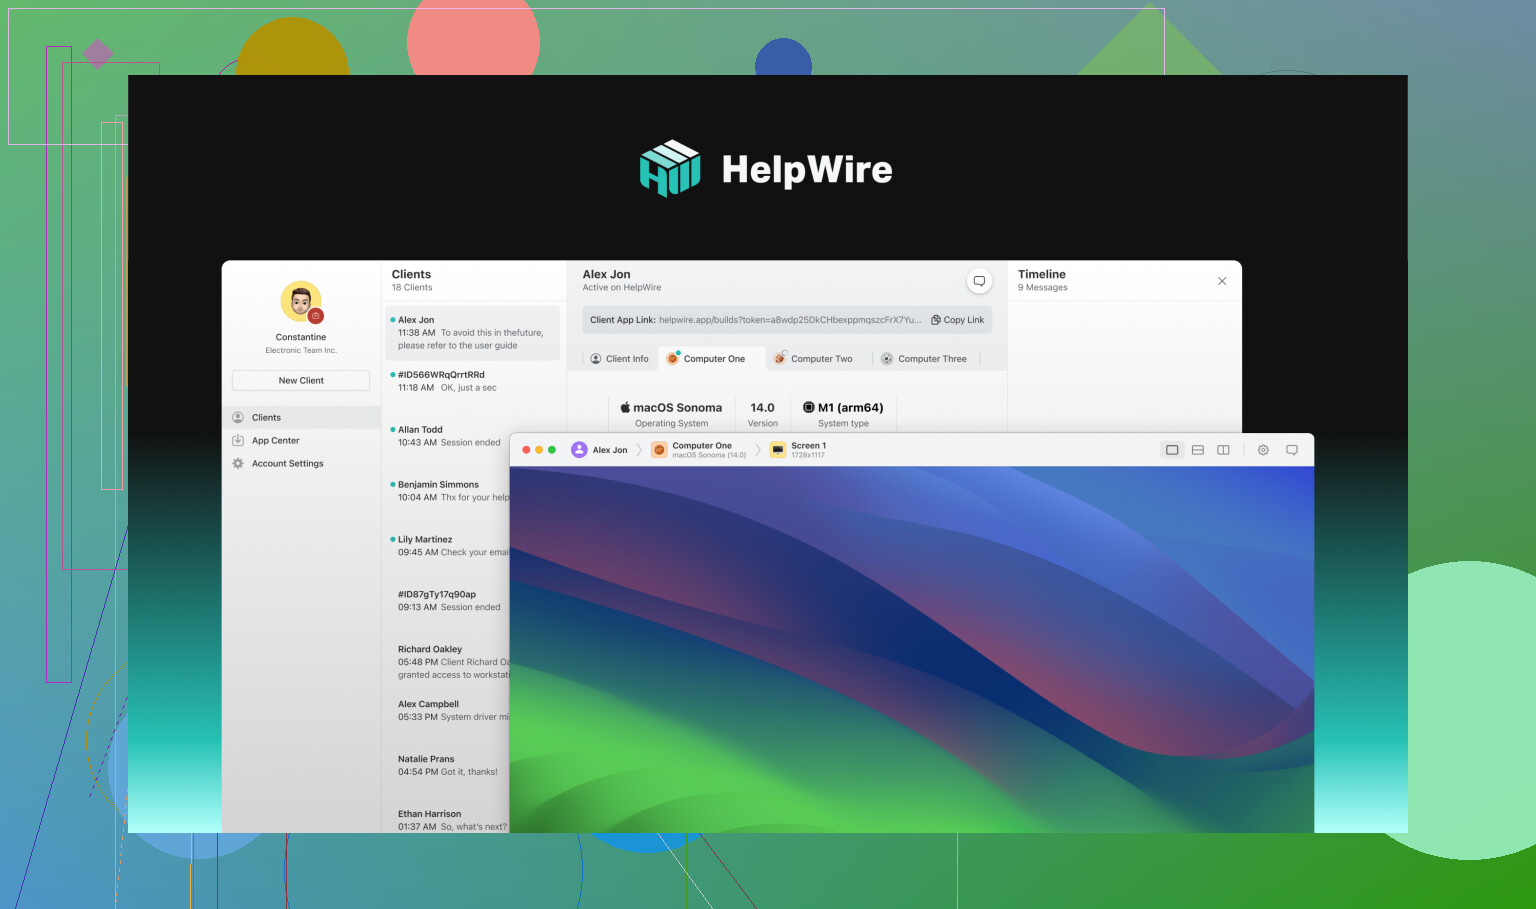Click the macOS Sonoma operating system label
The image size is (1536, 909).
671,408
